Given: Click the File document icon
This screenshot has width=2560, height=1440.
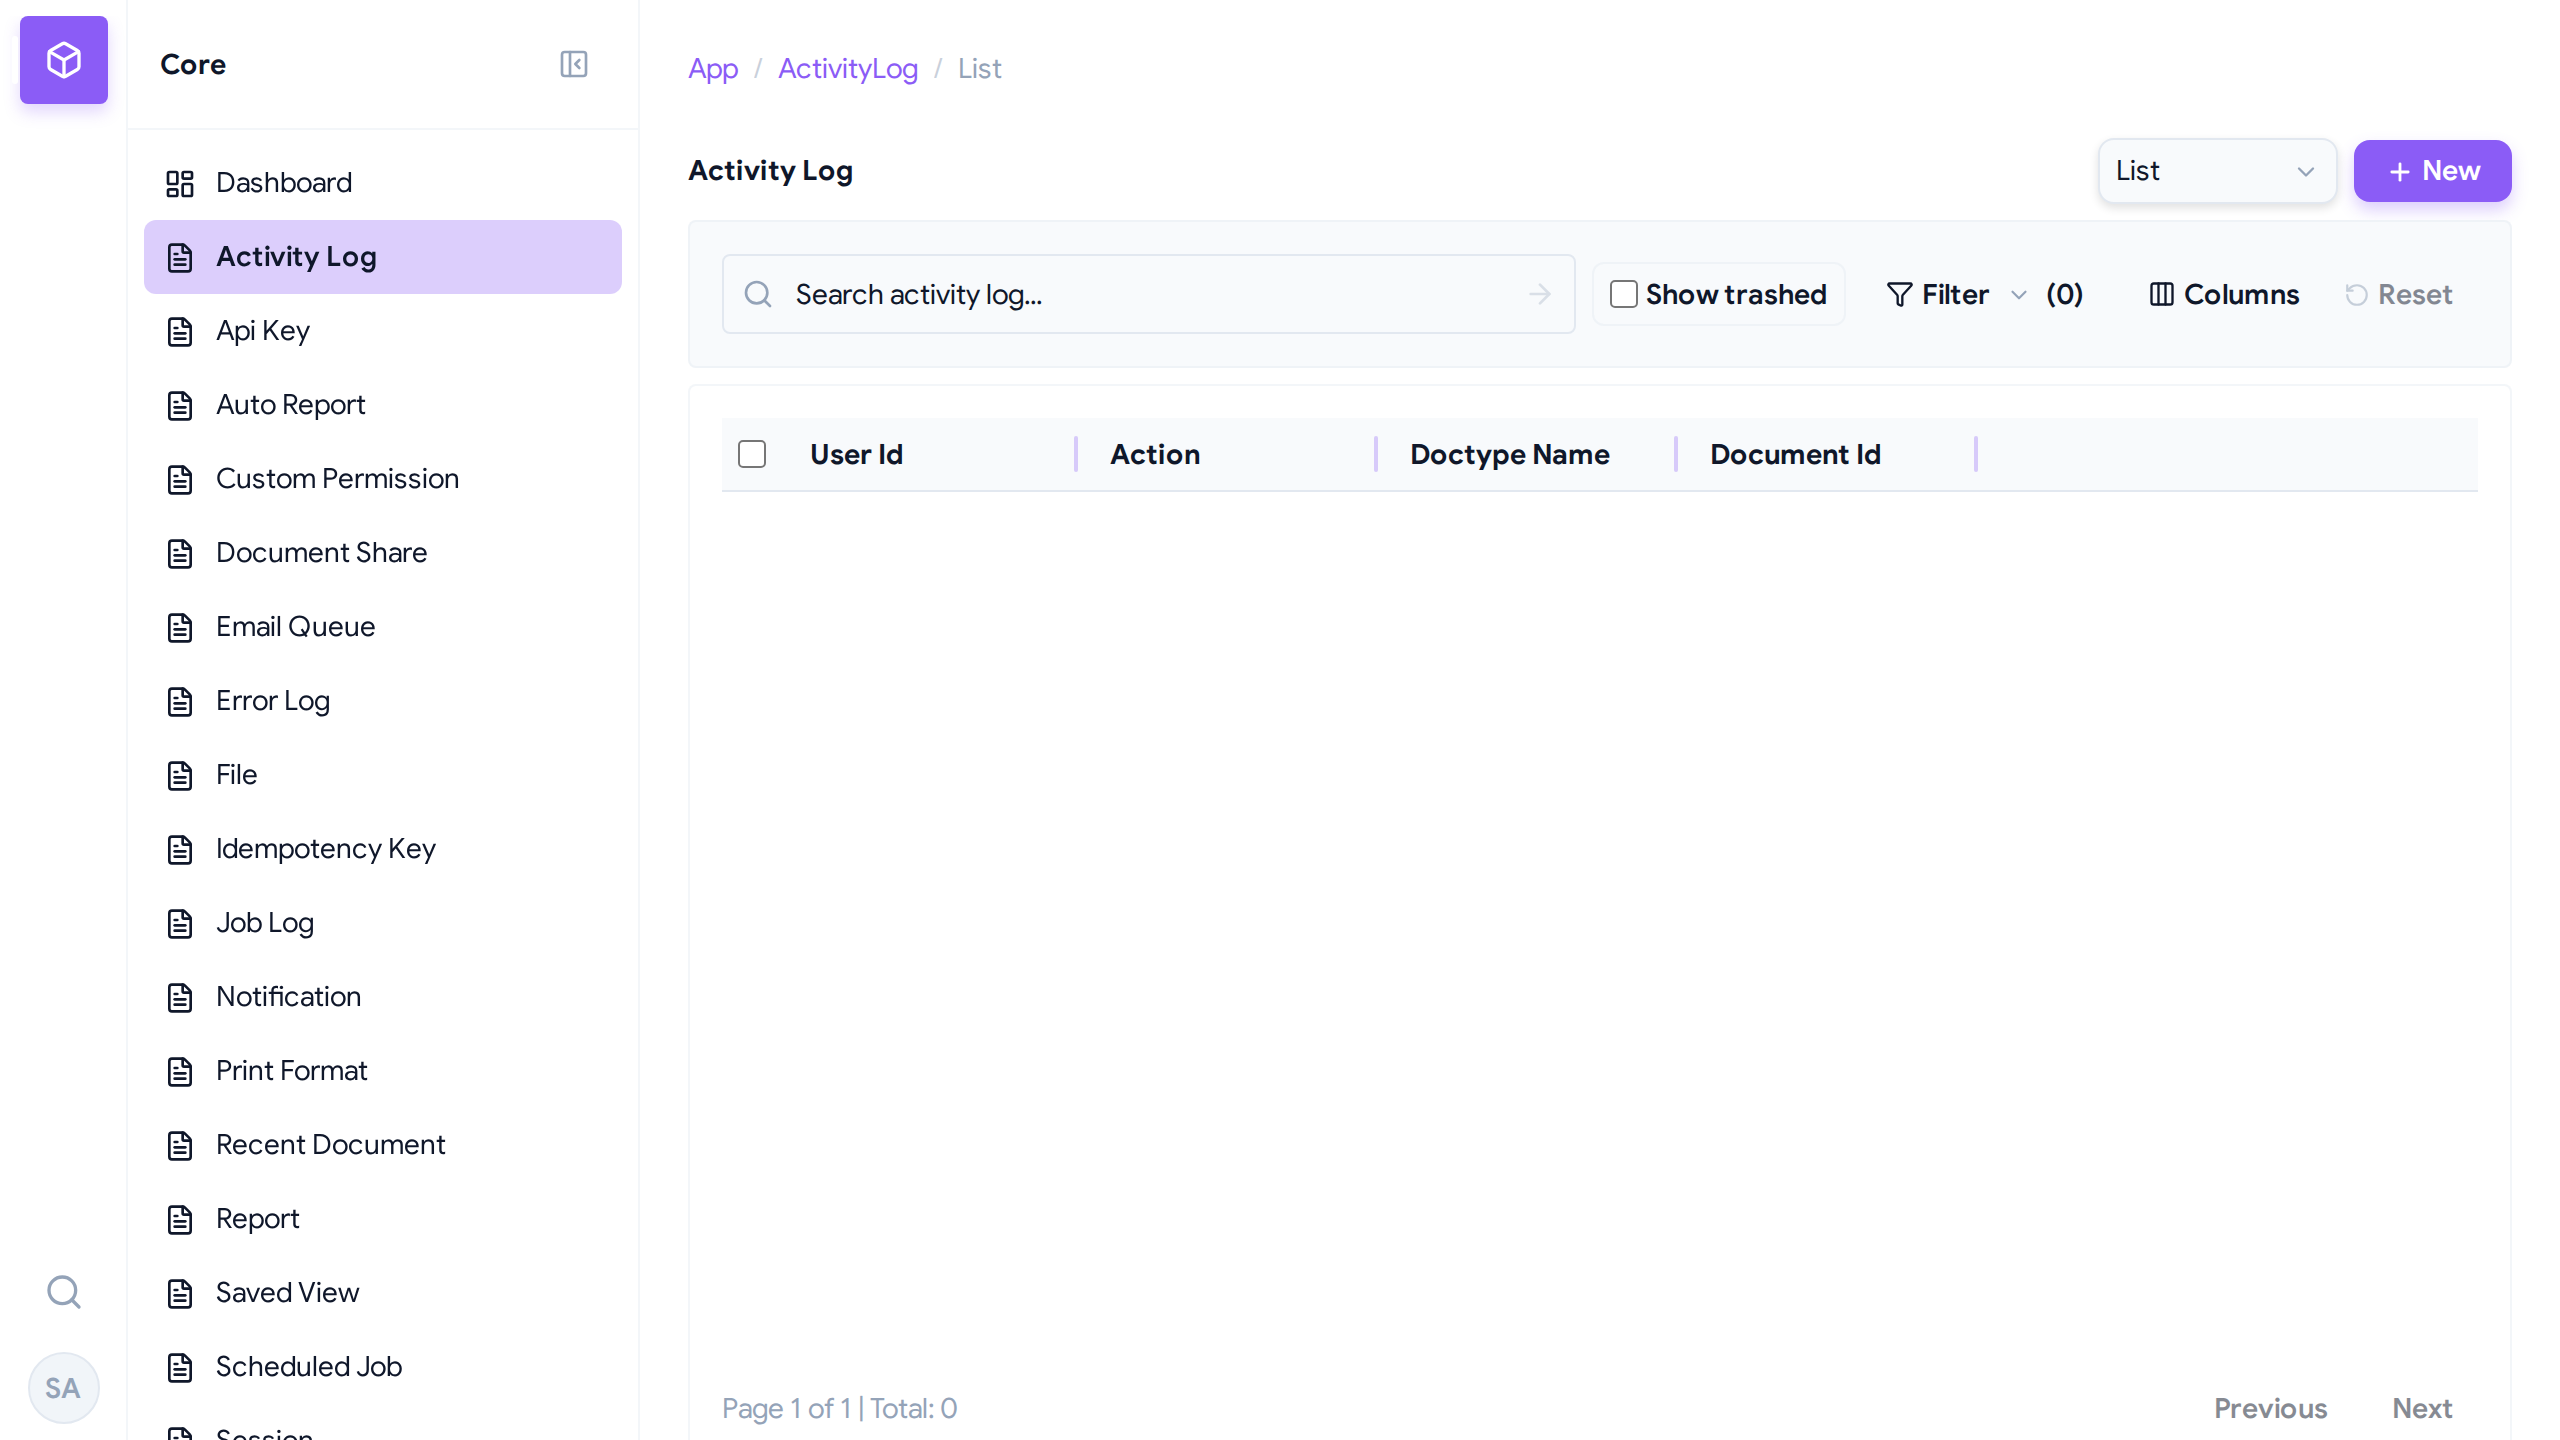Looking at the screenshot, I should click(x=180, y=775).
